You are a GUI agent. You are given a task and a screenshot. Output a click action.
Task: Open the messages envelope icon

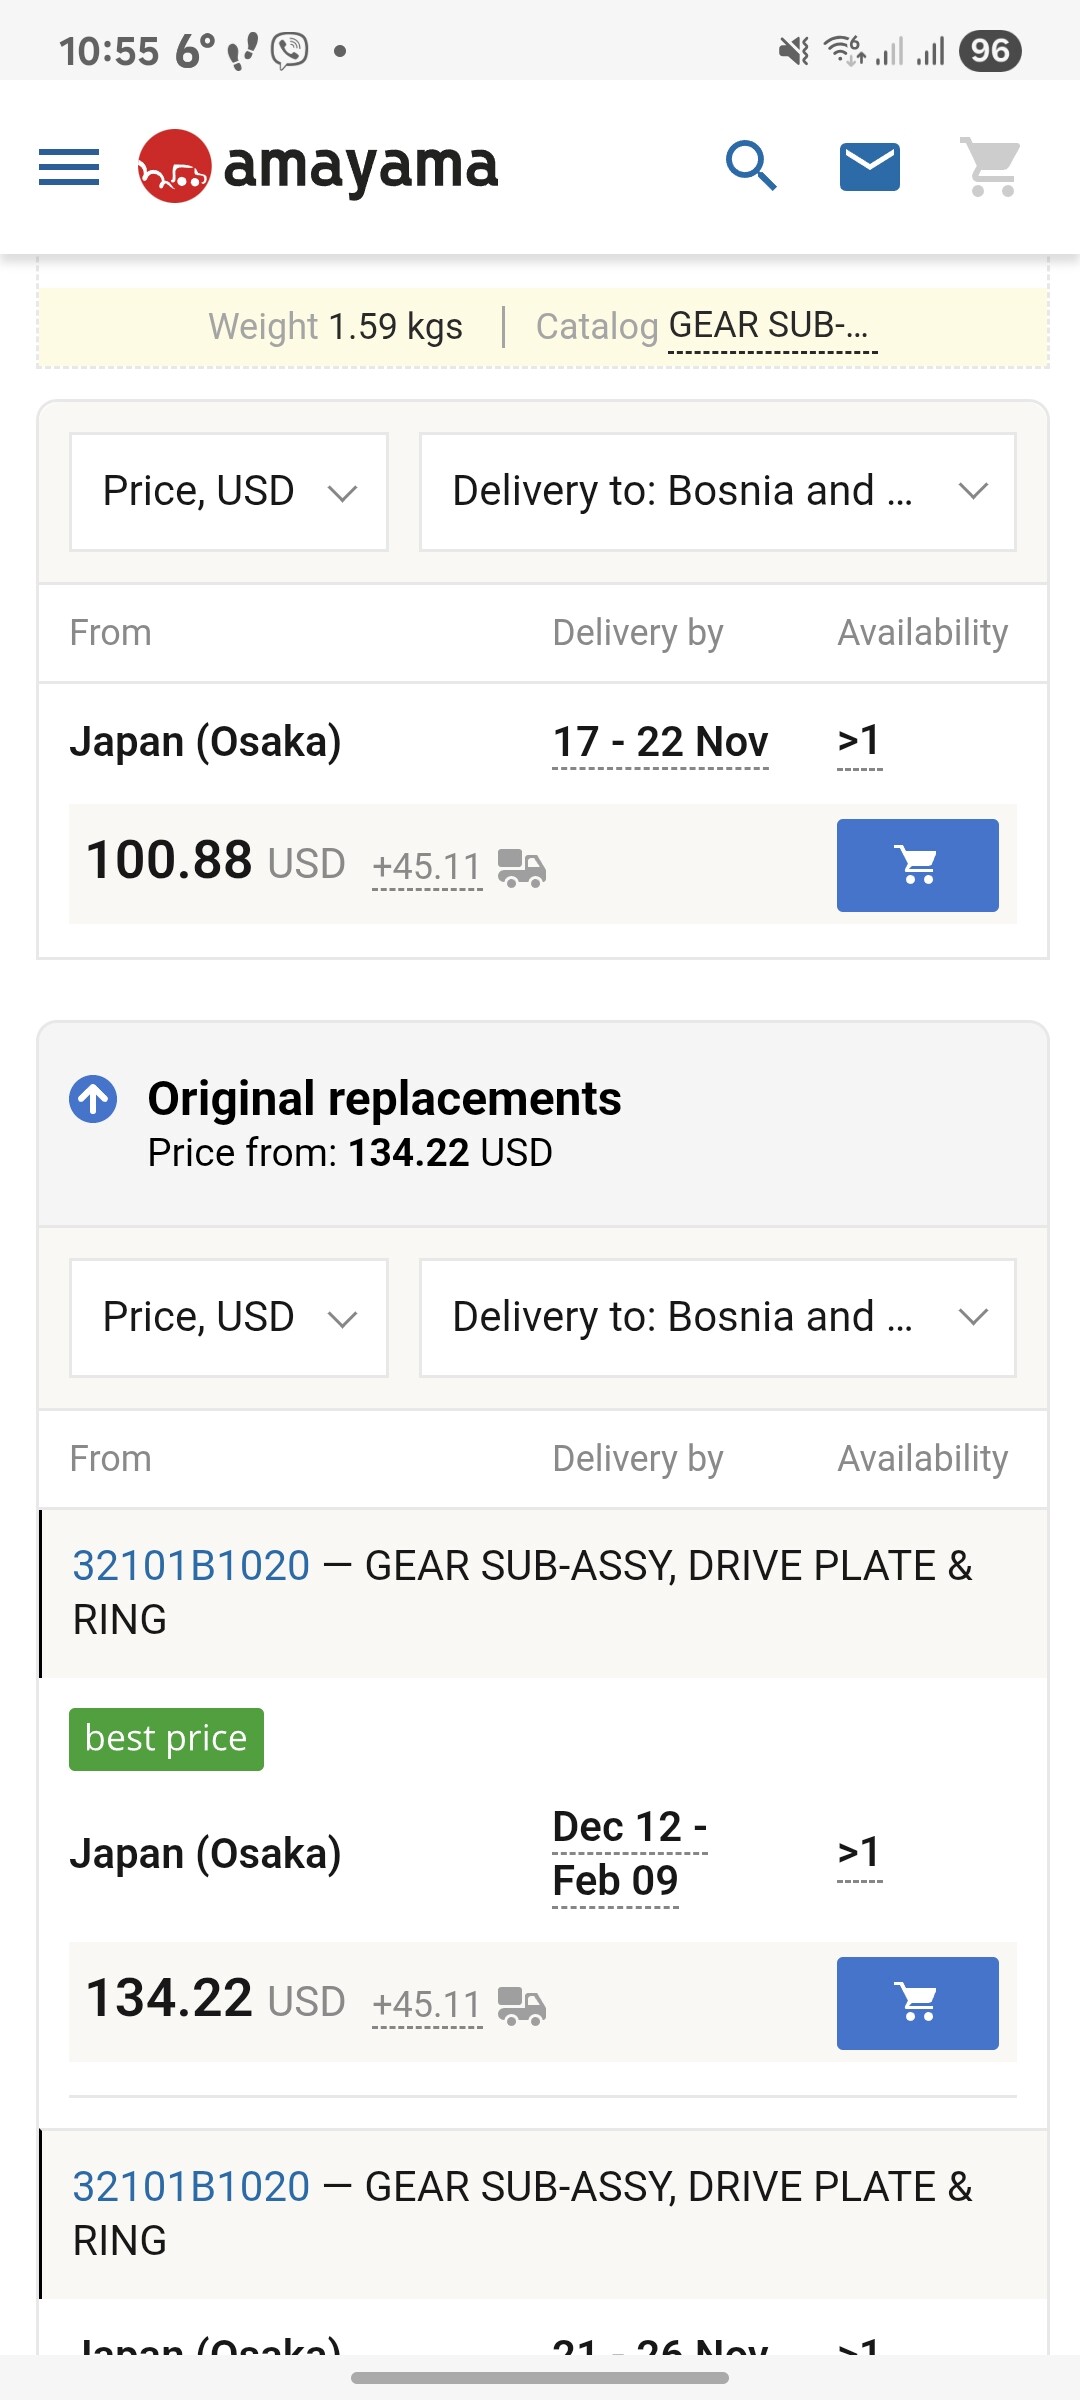coord(869,166)
